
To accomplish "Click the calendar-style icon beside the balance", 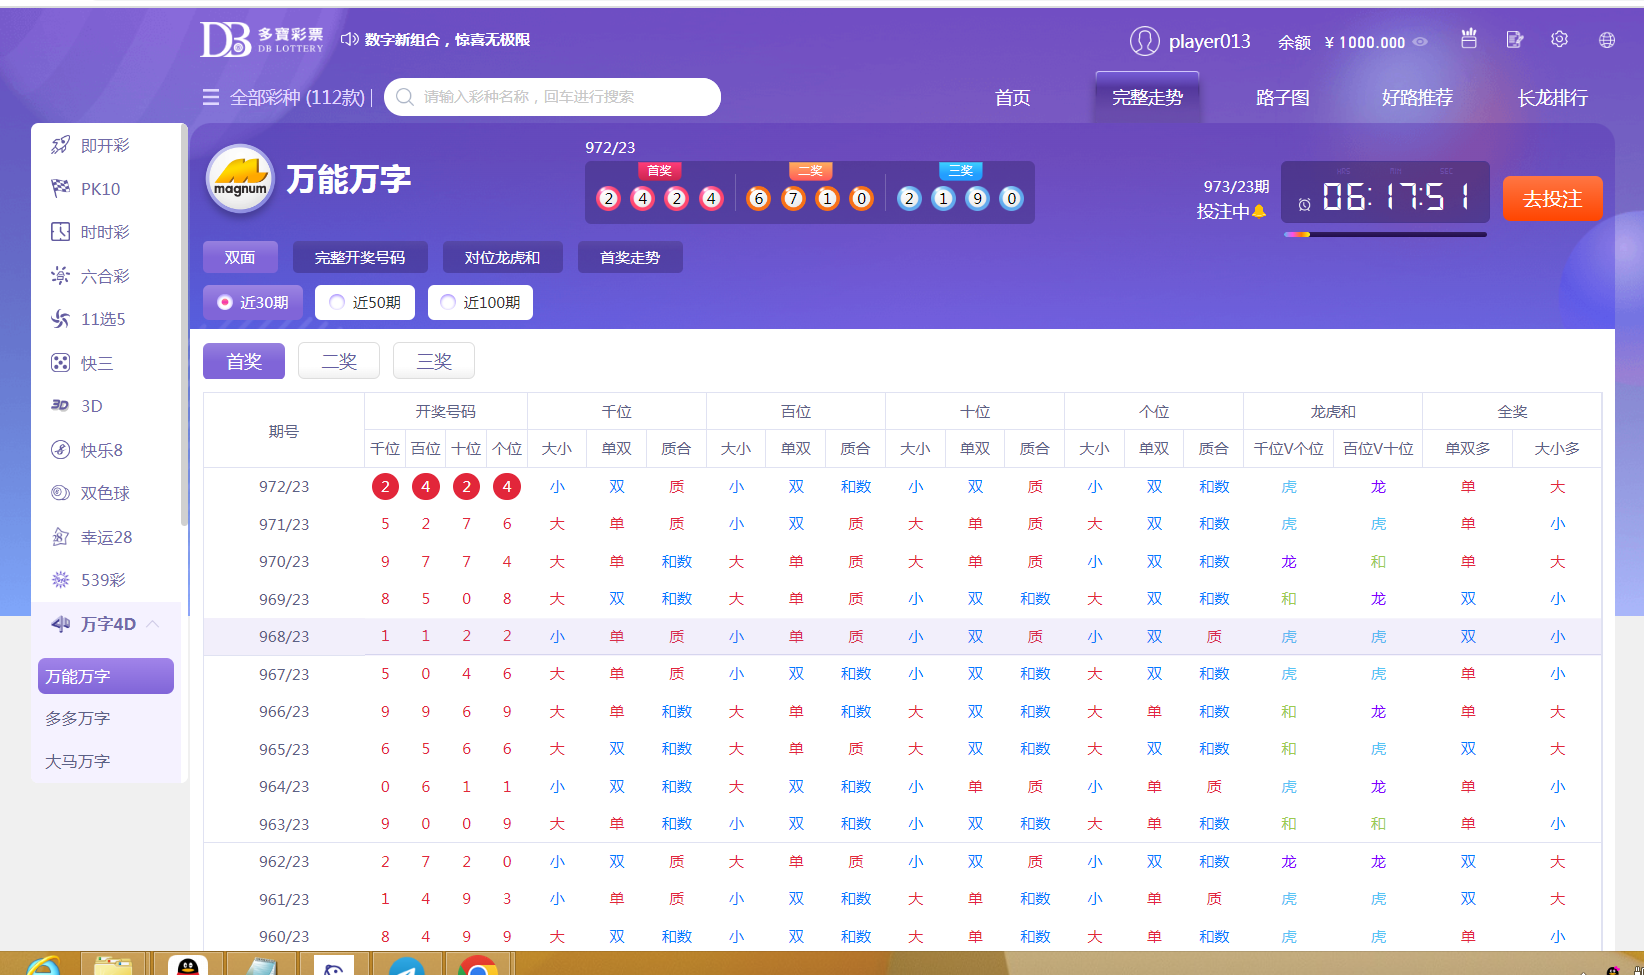I will 1468,39.
